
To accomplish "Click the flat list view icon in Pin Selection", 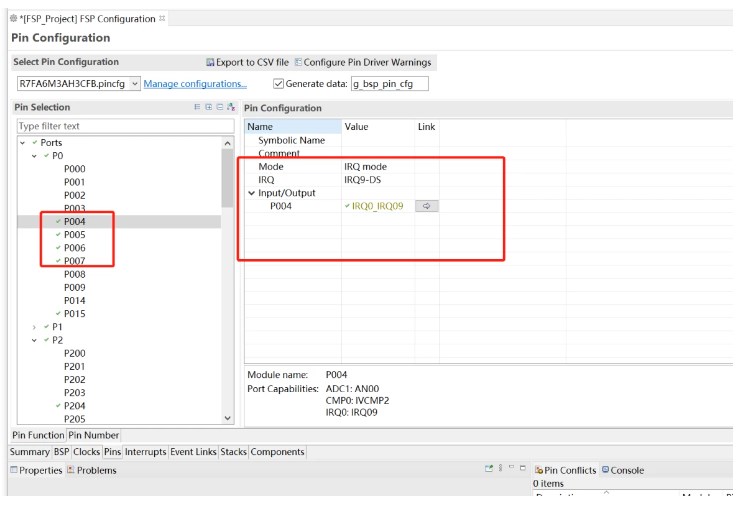I will (197, 107).
